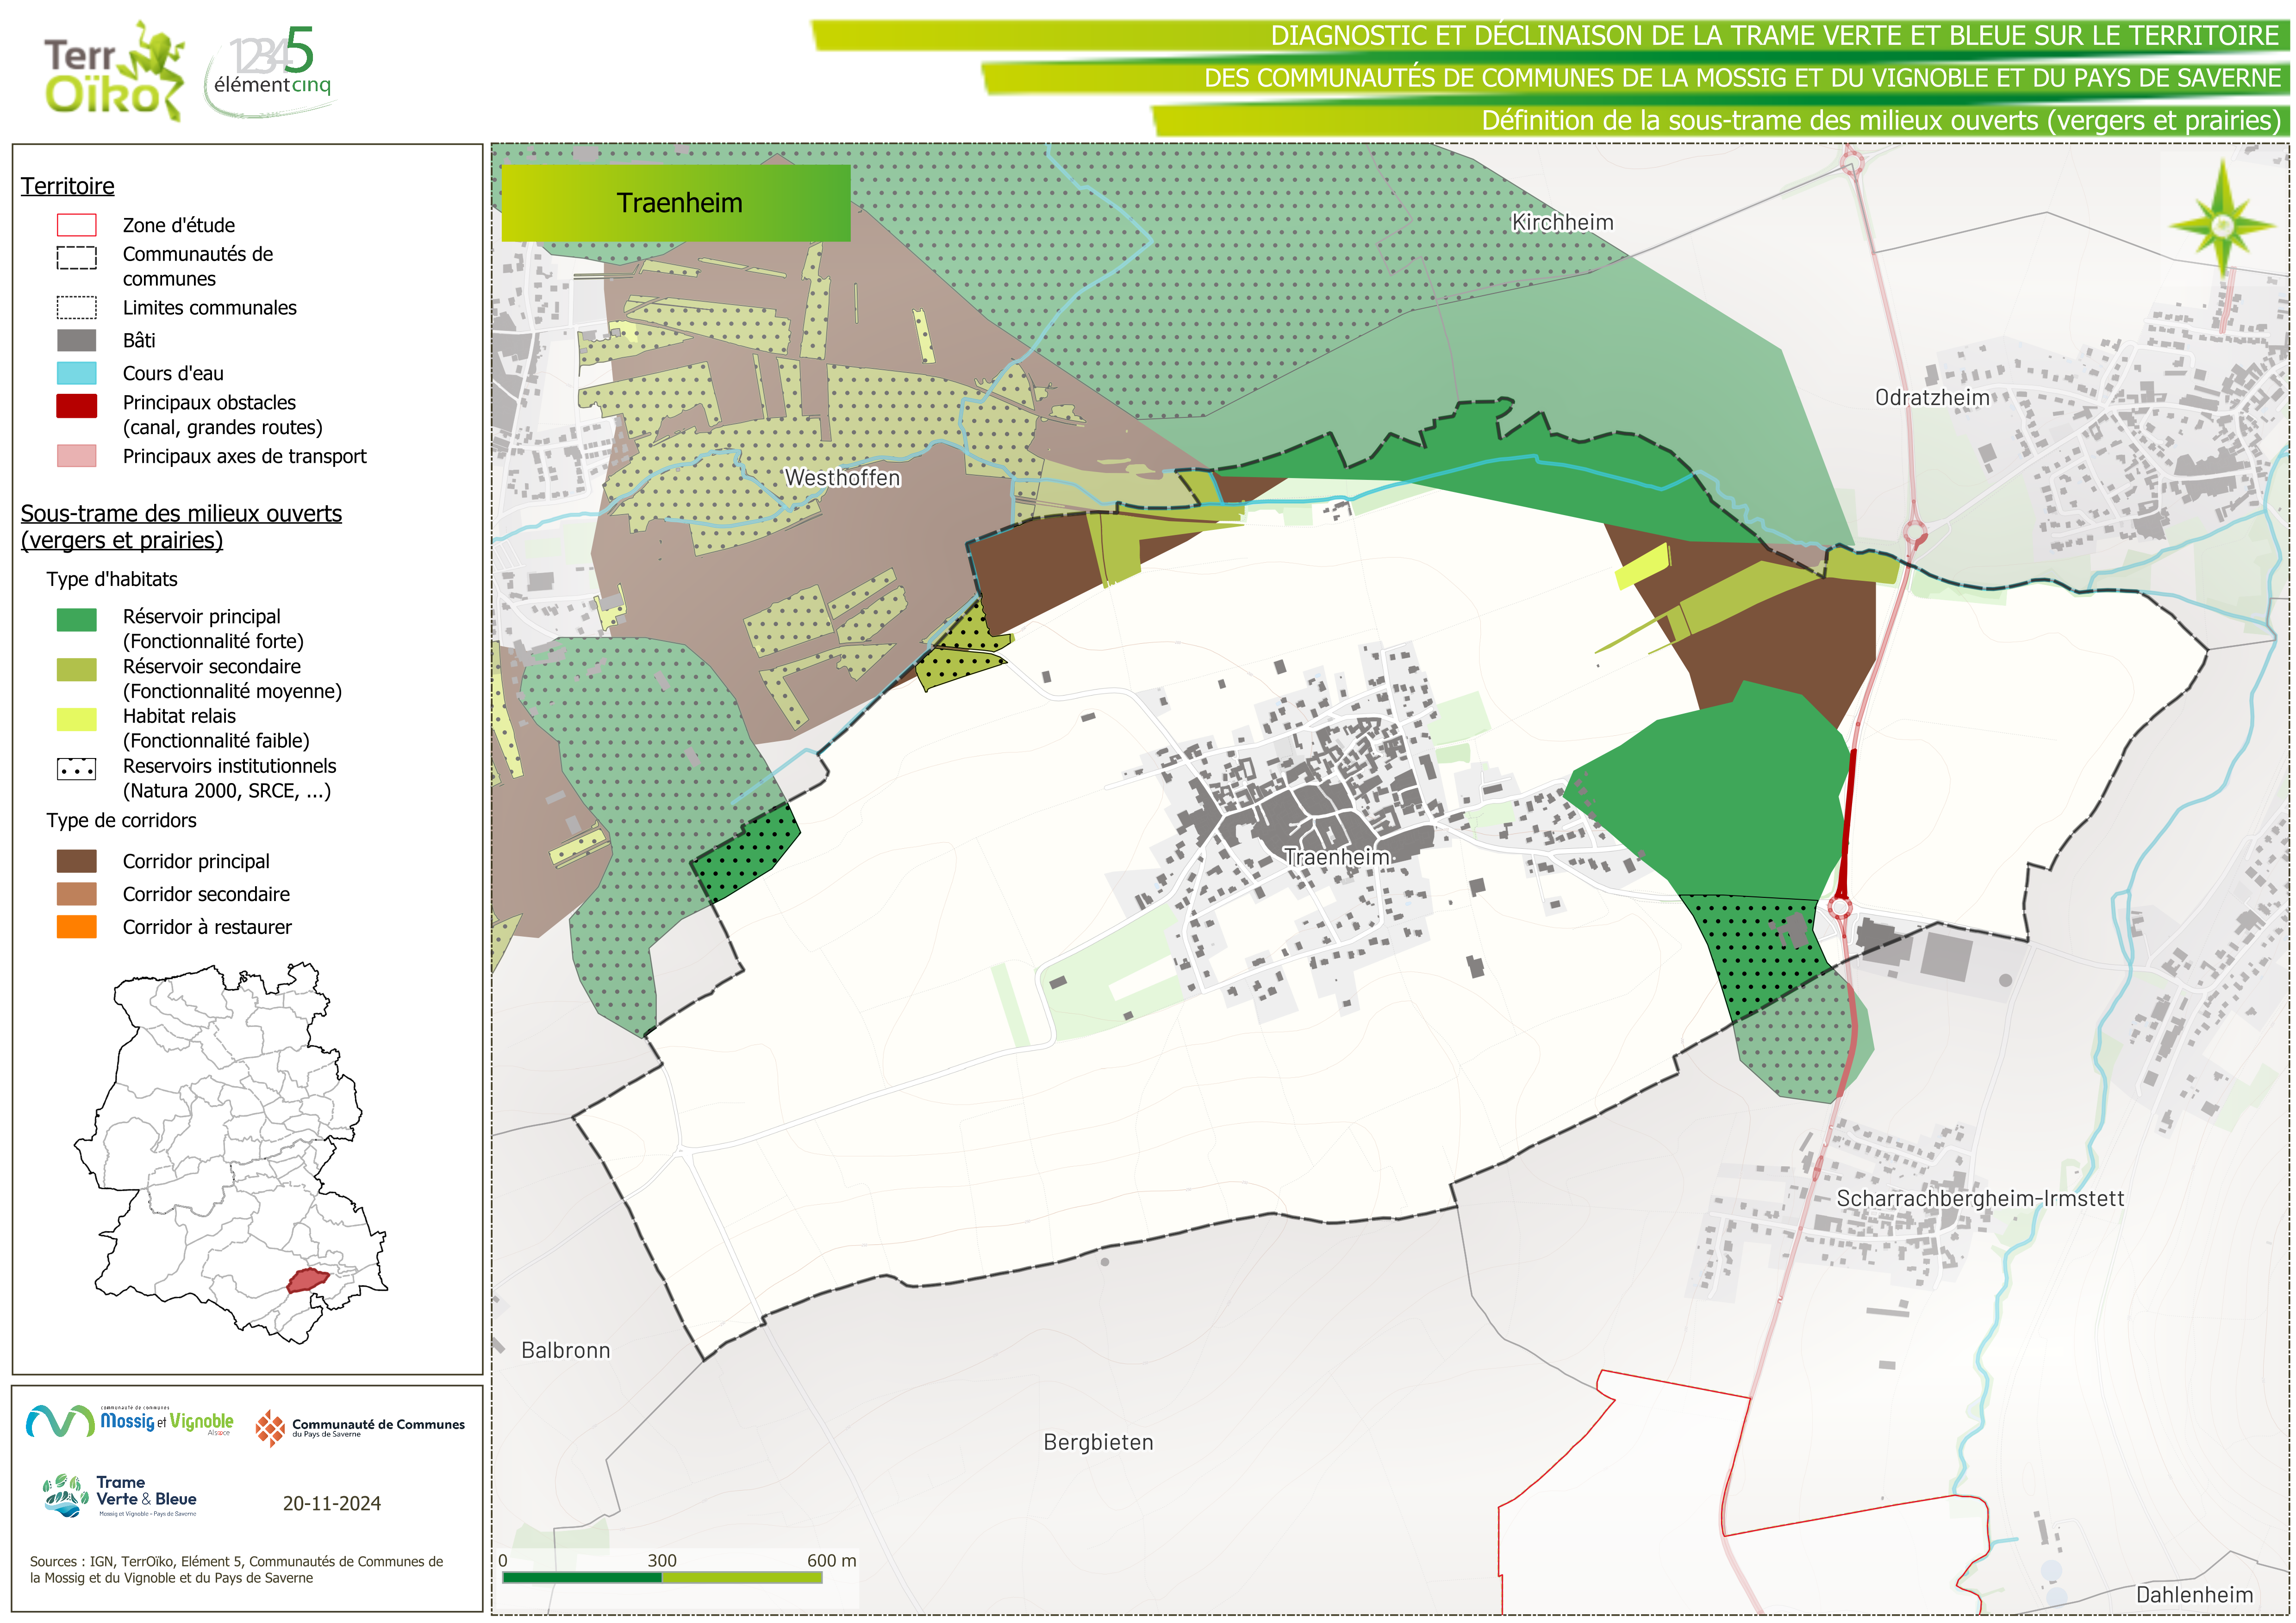Click the red Zone d'étude legend box
The height and width of the screenshot is (1623, 2296).
click(x=77, y=225)
